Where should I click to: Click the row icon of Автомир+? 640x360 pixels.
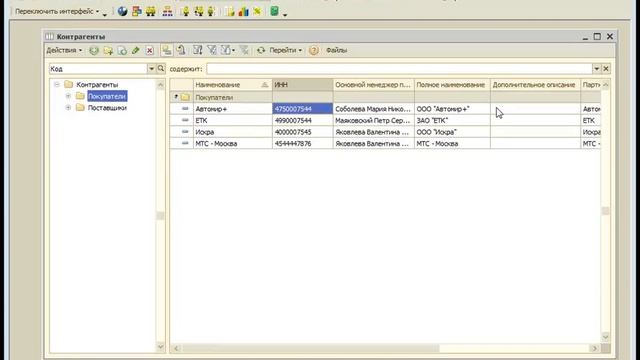pyautogui.click(x=185, y=109)
